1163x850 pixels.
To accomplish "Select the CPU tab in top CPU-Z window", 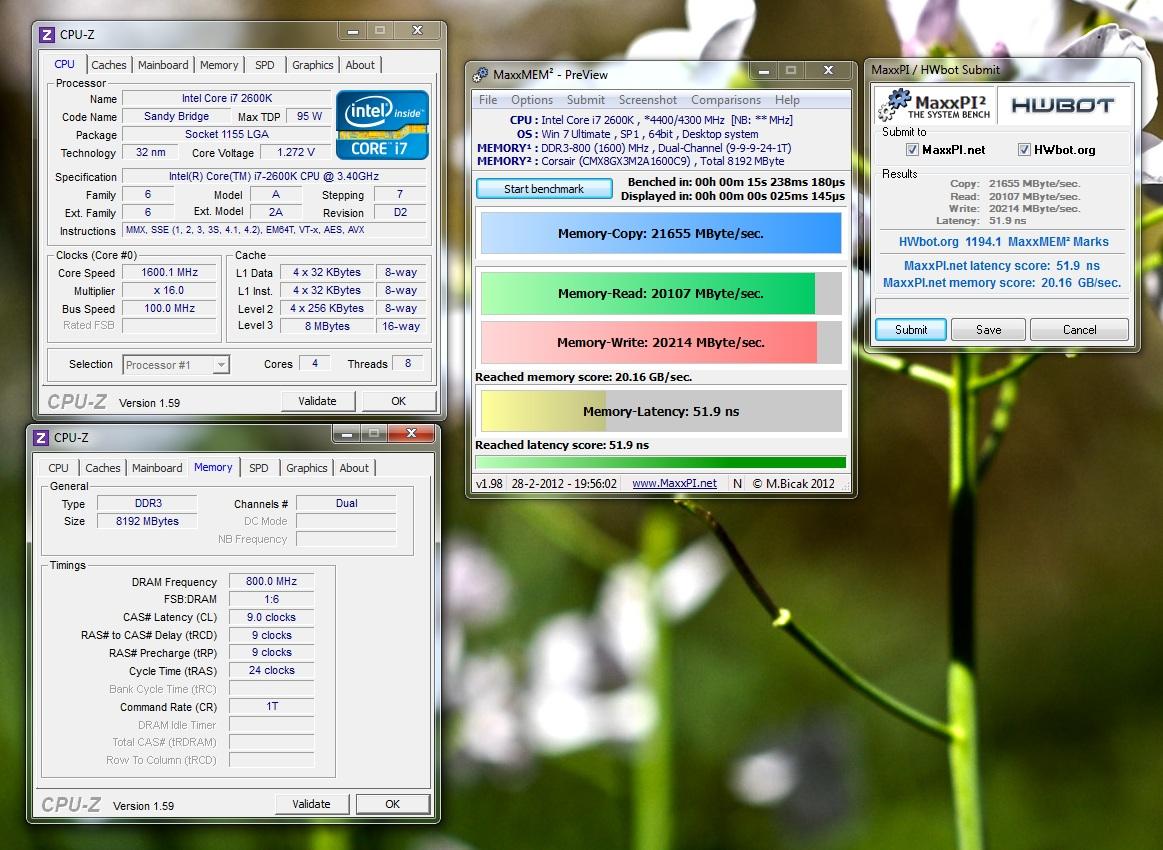I will pos(65,64).
